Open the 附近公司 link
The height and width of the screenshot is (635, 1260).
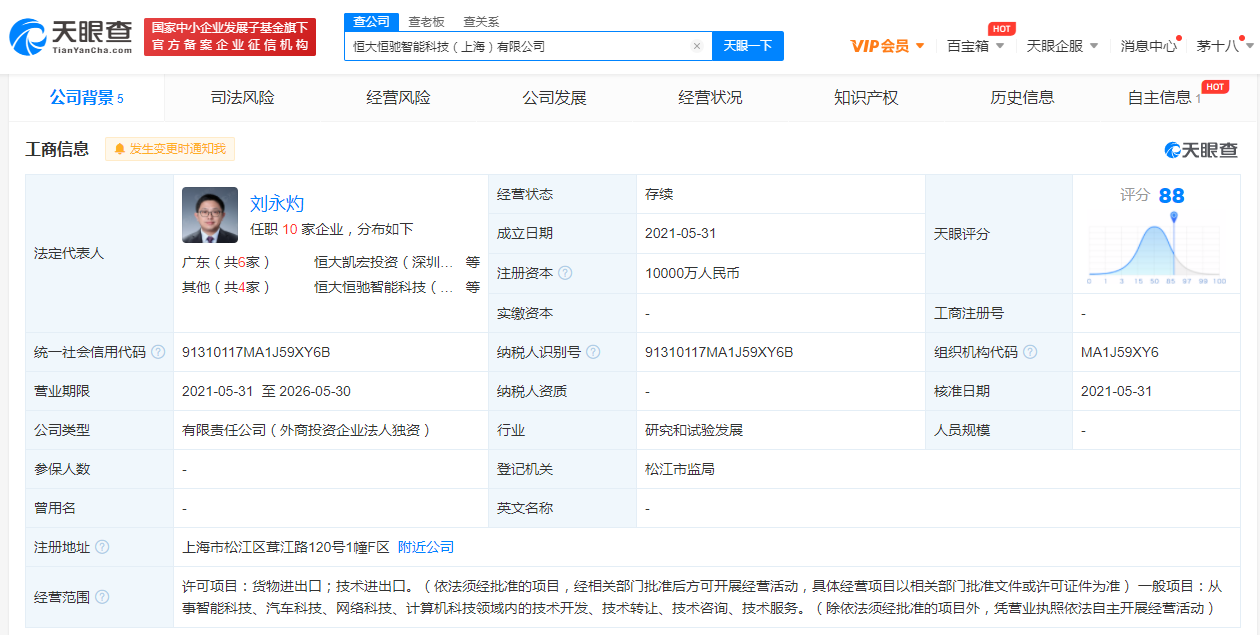426,547
